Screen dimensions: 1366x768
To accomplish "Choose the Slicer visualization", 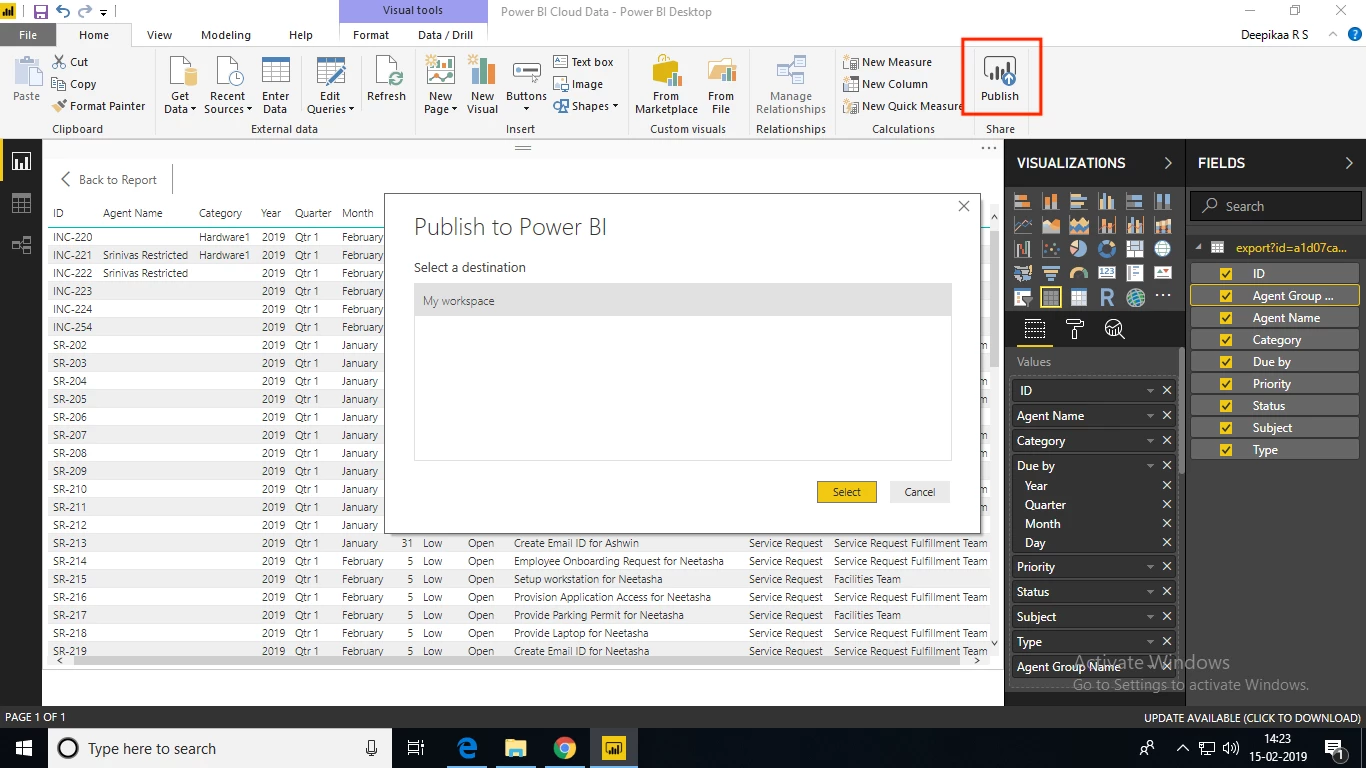I will 1023,297.
